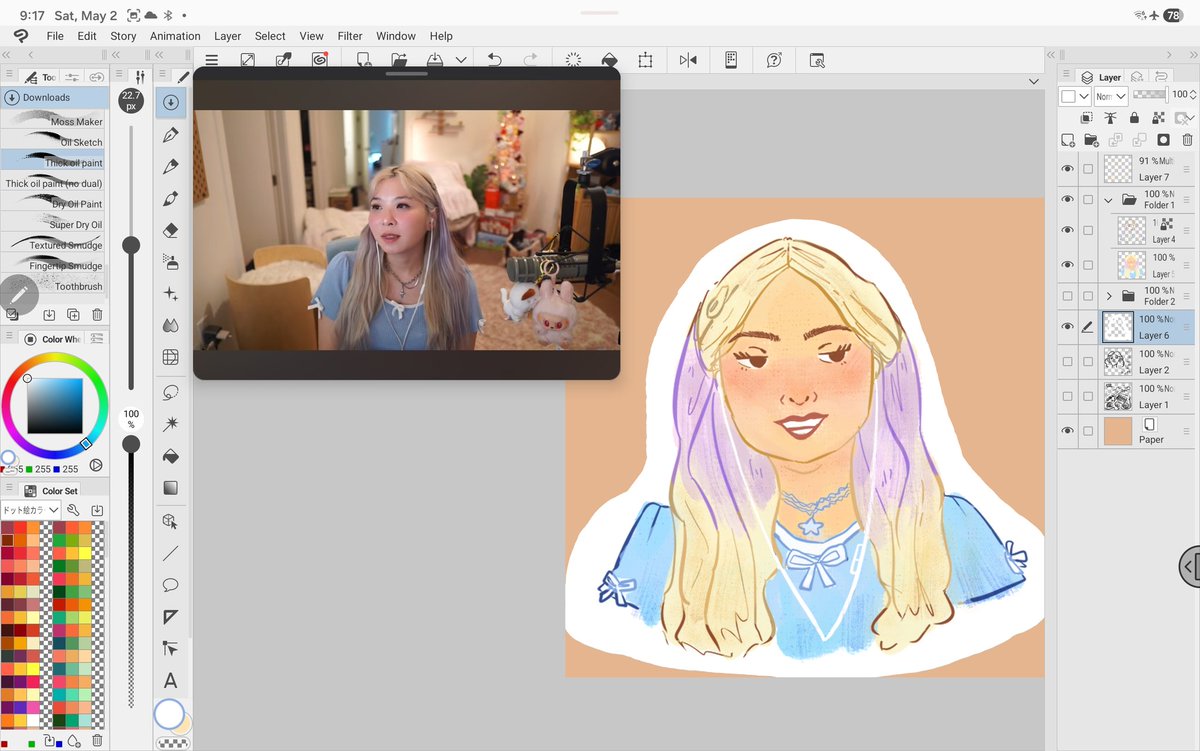Open the Edit menu
The height and width of the screenshot is (751, 1200).
87,36
